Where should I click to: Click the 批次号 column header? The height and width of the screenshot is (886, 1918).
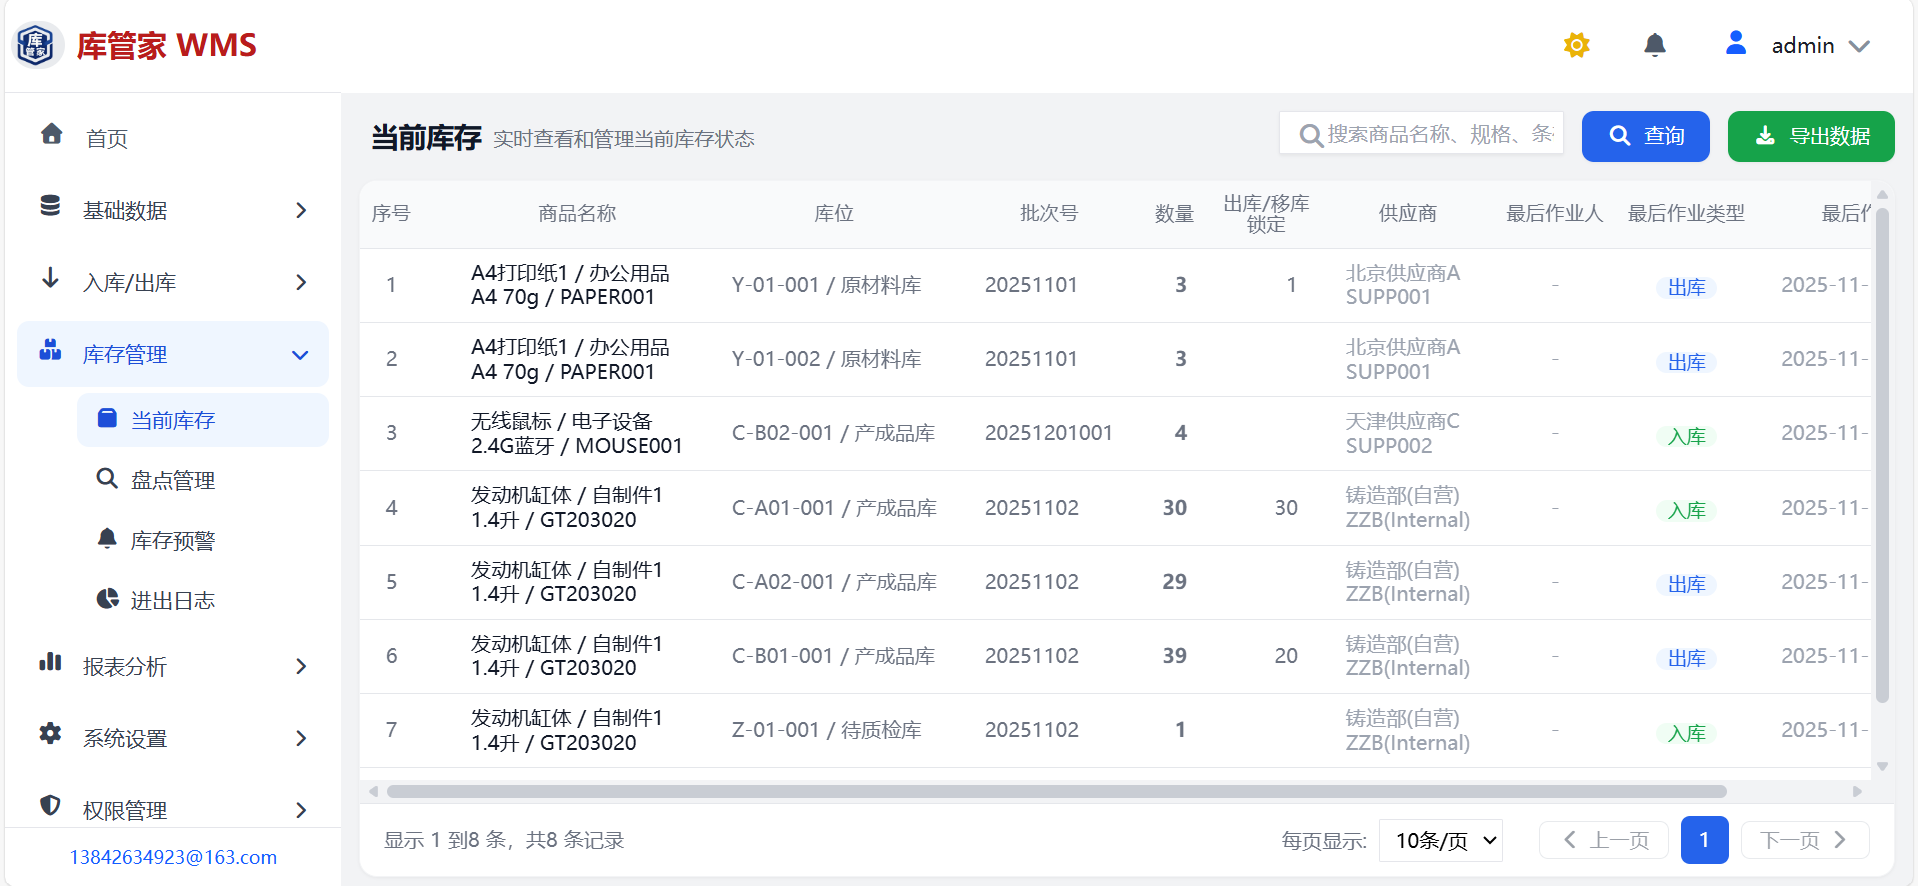(1049, 213)
